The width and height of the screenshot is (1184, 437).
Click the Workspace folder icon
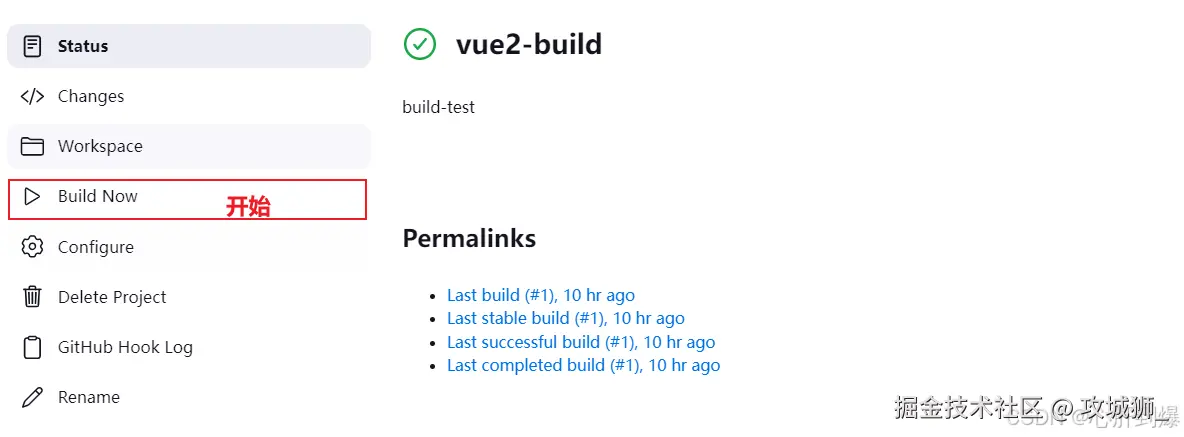33,146
